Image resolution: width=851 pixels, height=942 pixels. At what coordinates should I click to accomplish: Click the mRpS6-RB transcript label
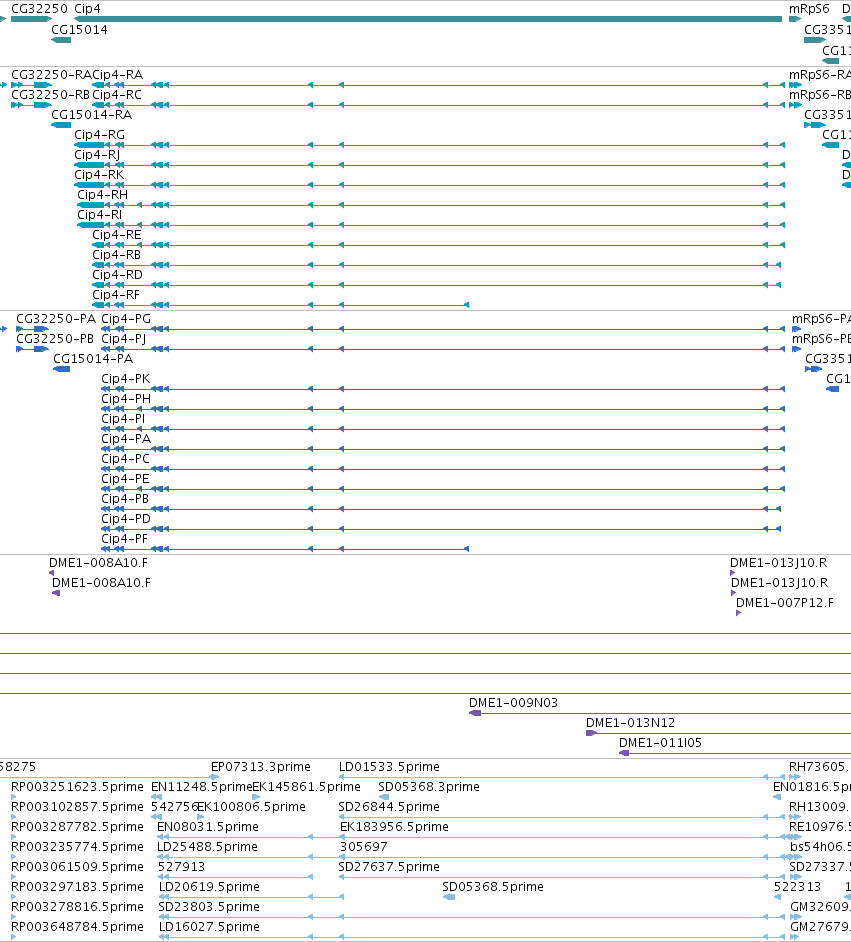[x=820, y=95]
